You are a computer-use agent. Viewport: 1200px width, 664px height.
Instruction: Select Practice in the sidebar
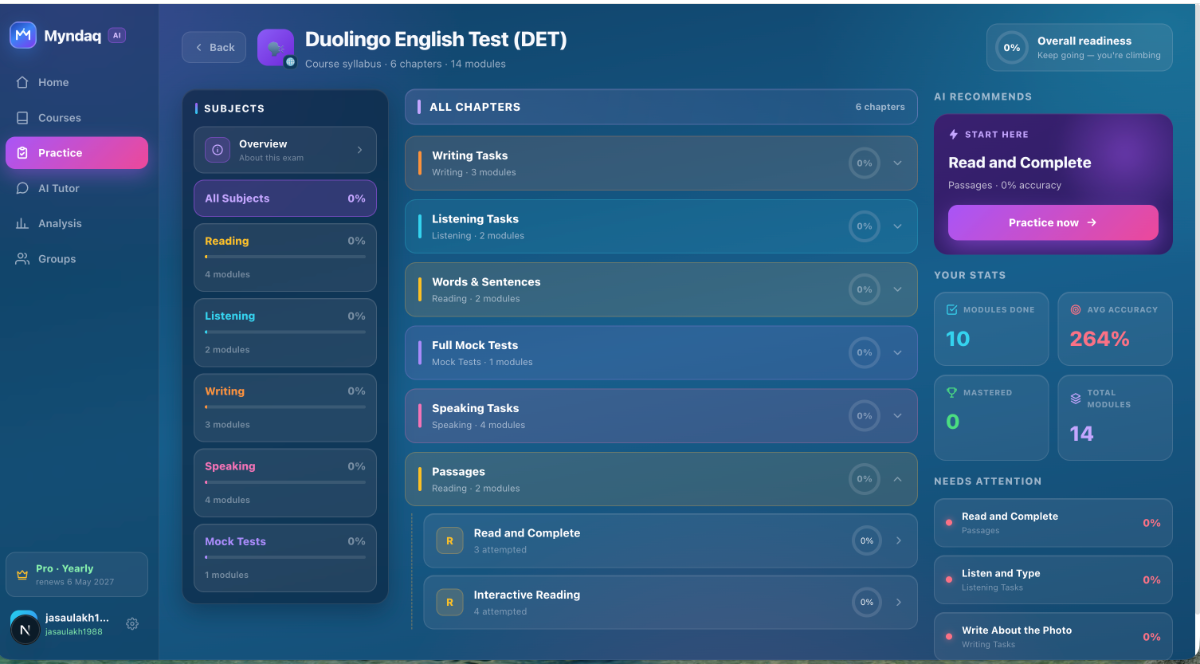(77, 153)
